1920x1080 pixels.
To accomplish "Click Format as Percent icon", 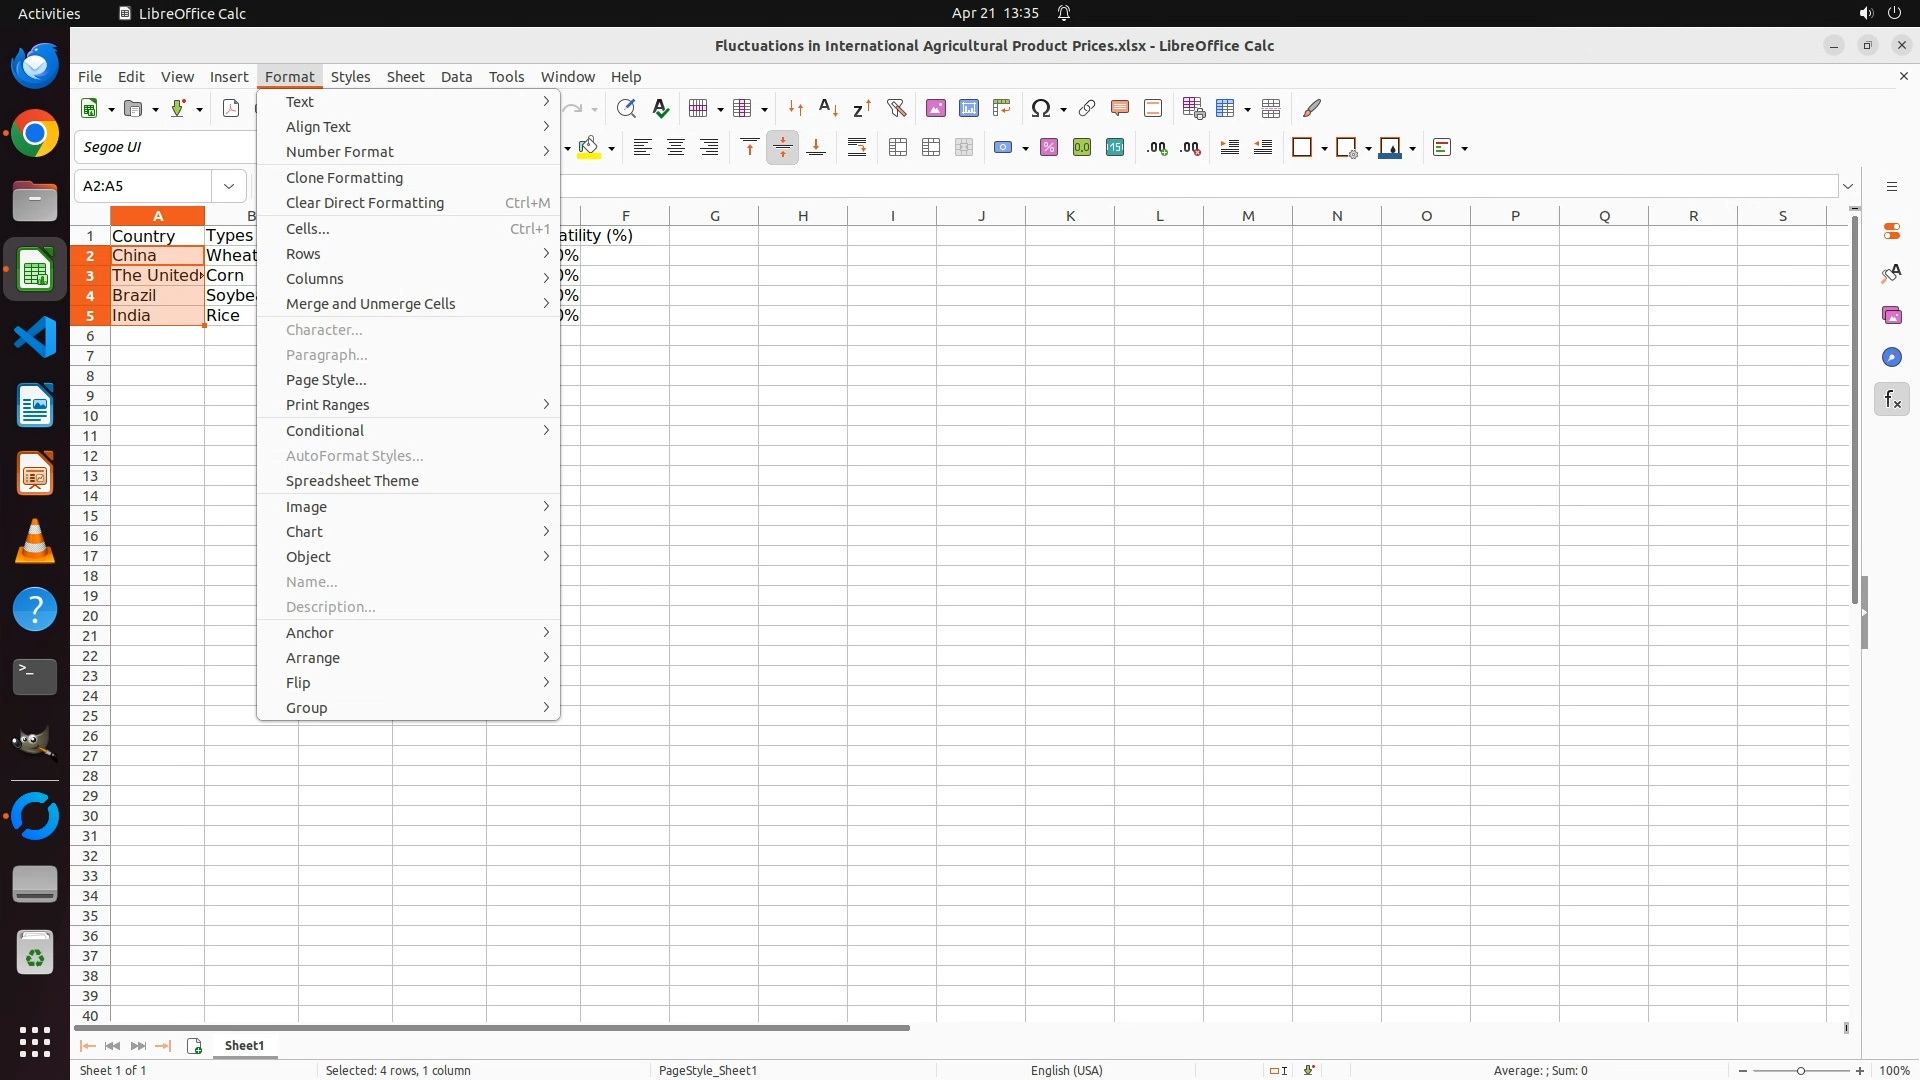I will pos(1048,148).
